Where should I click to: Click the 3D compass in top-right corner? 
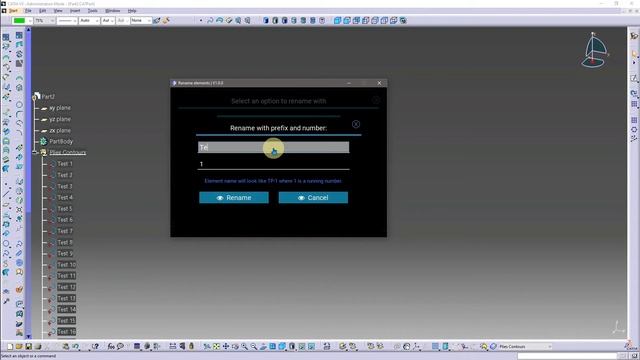point(594,50)
